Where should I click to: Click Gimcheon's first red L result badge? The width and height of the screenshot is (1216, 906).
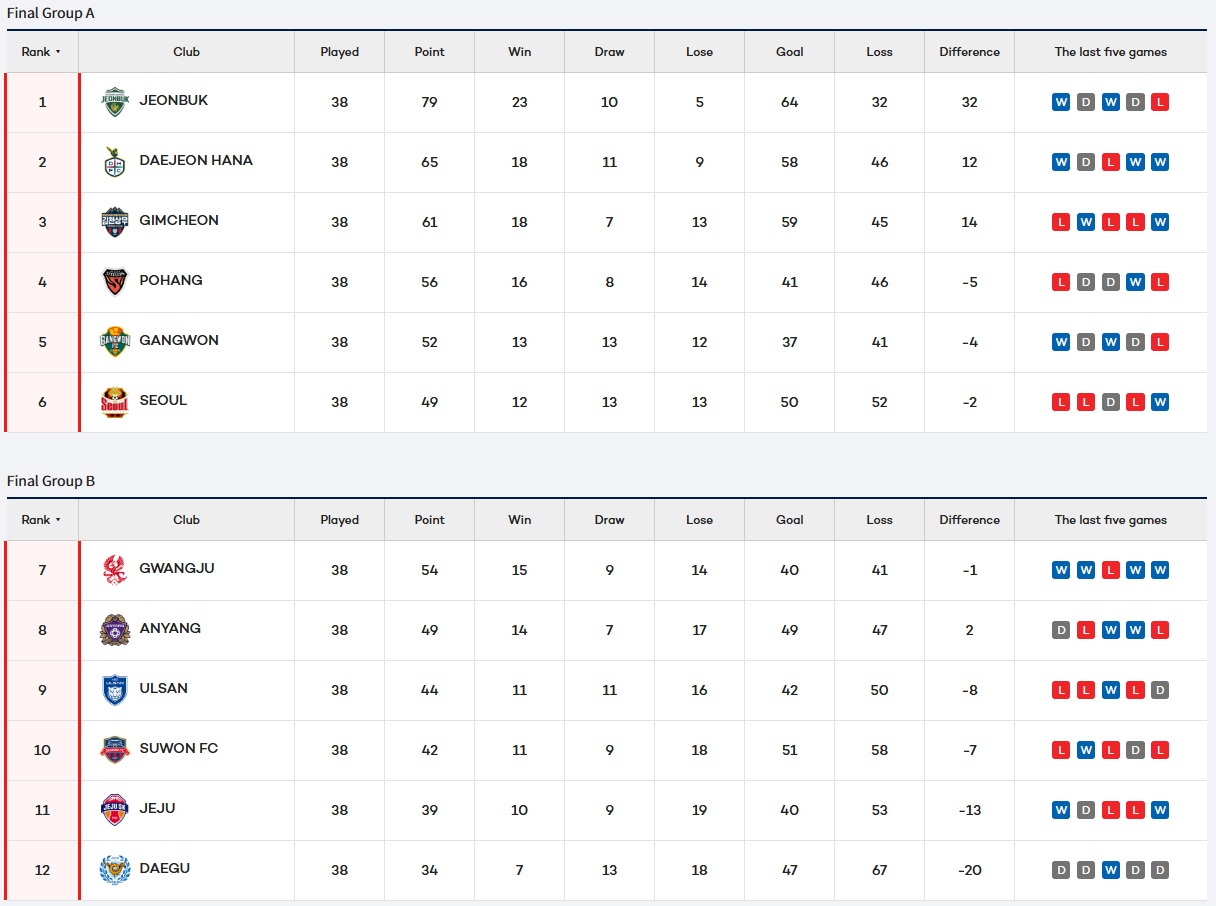[1061, 222]
